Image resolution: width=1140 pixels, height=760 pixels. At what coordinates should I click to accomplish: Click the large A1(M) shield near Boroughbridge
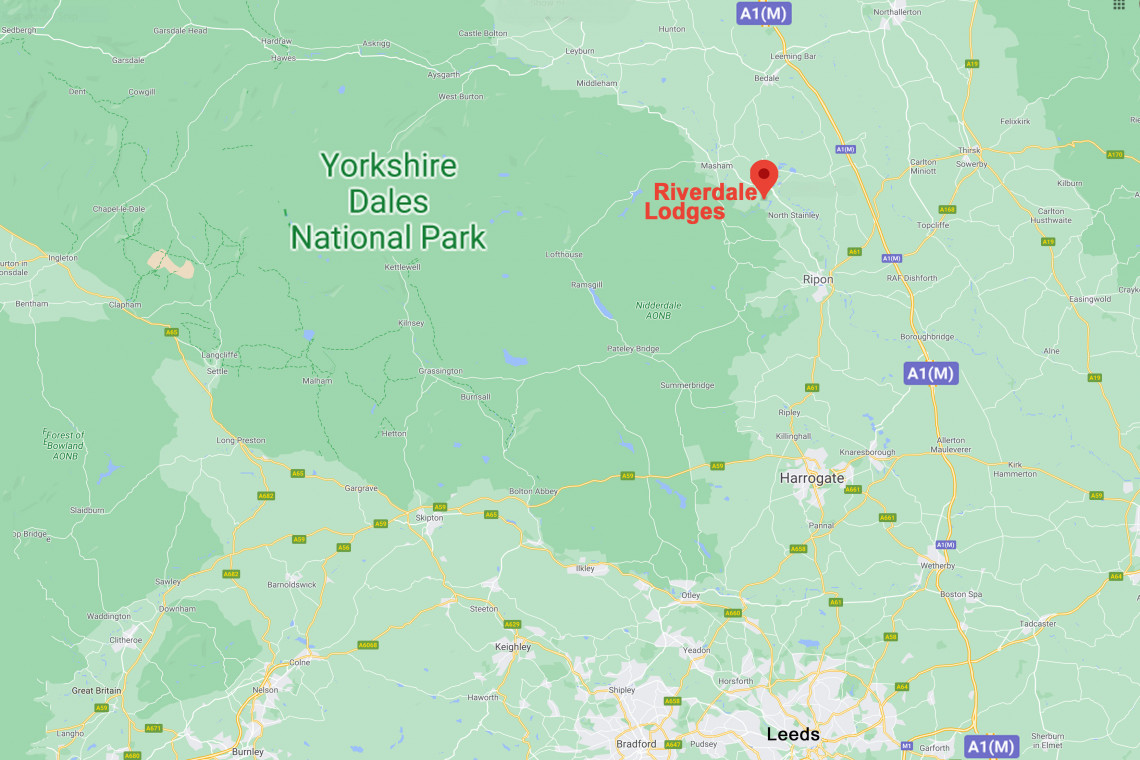931,373
